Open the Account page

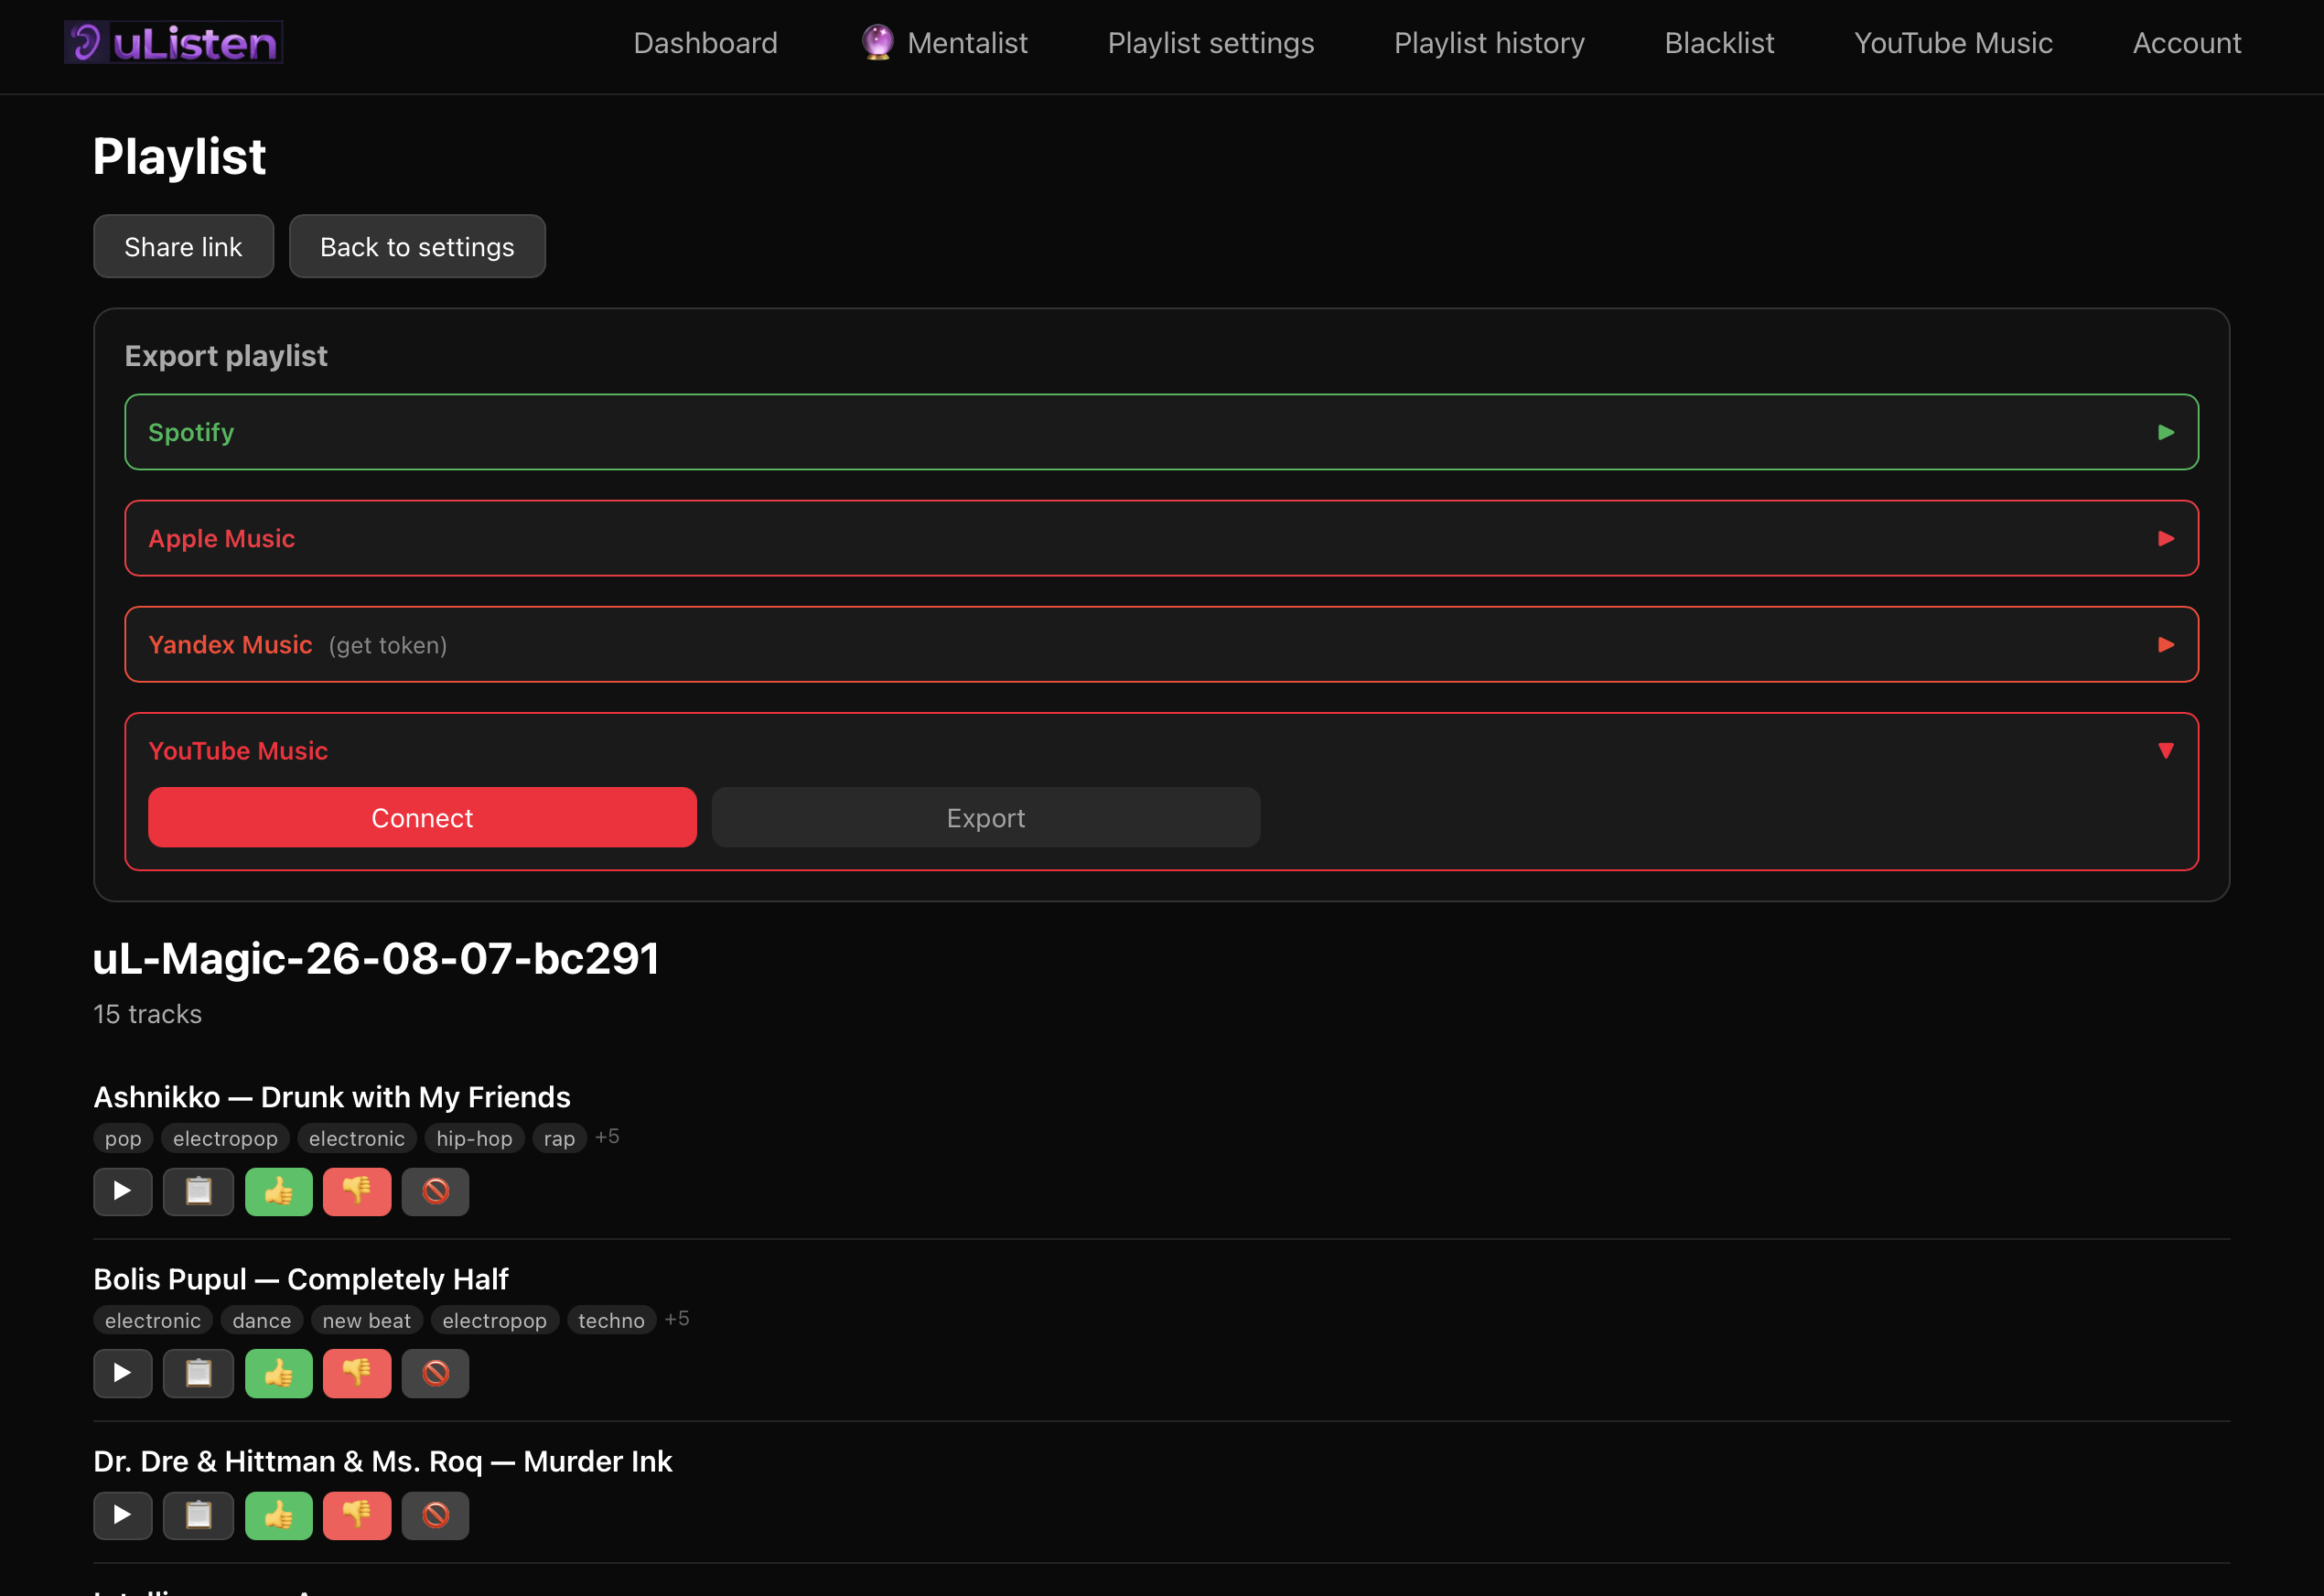click(2187, 43)
